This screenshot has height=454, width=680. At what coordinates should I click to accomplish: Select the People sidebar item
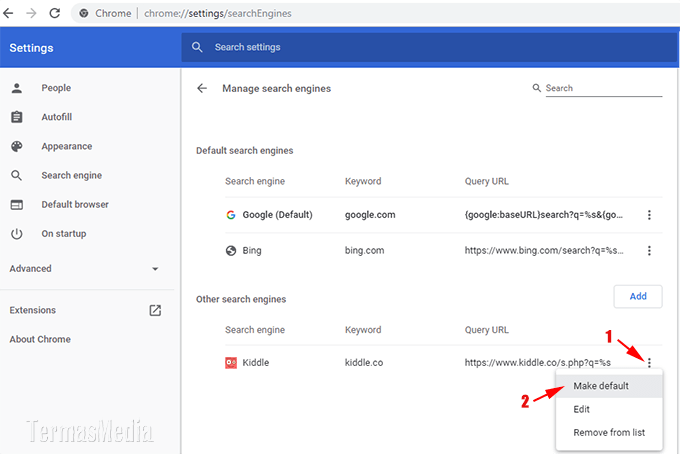56,88
